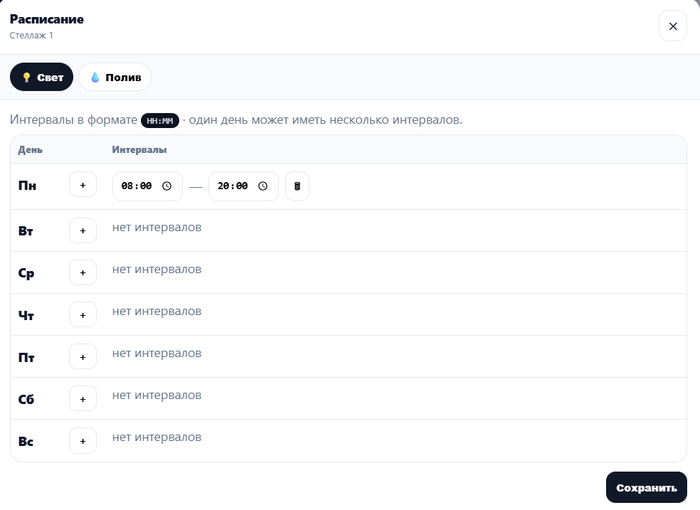Switch to the Полив tab
700x510 pixels.
[115, 77]
